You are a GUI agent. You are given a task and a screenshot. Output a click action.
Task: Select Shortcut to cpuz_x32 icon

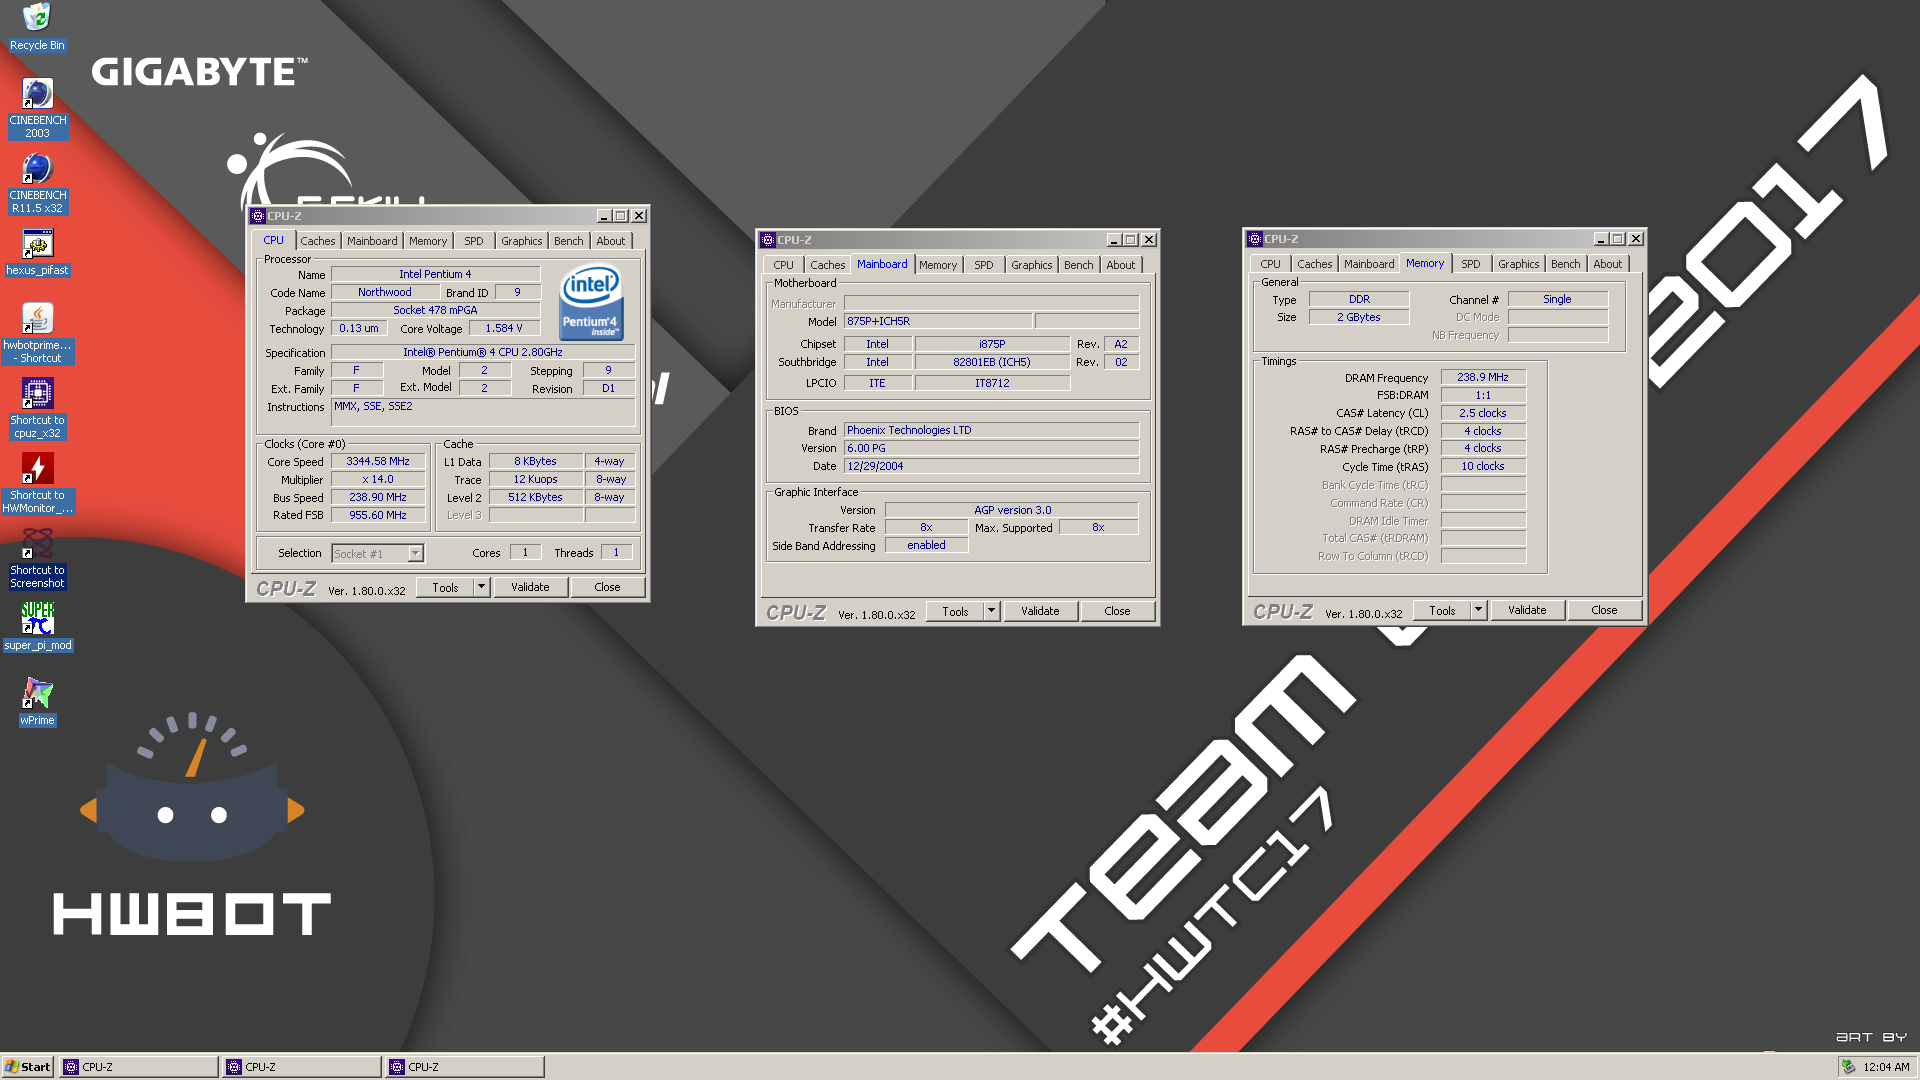pyautogui.click(x=37, y=408)
